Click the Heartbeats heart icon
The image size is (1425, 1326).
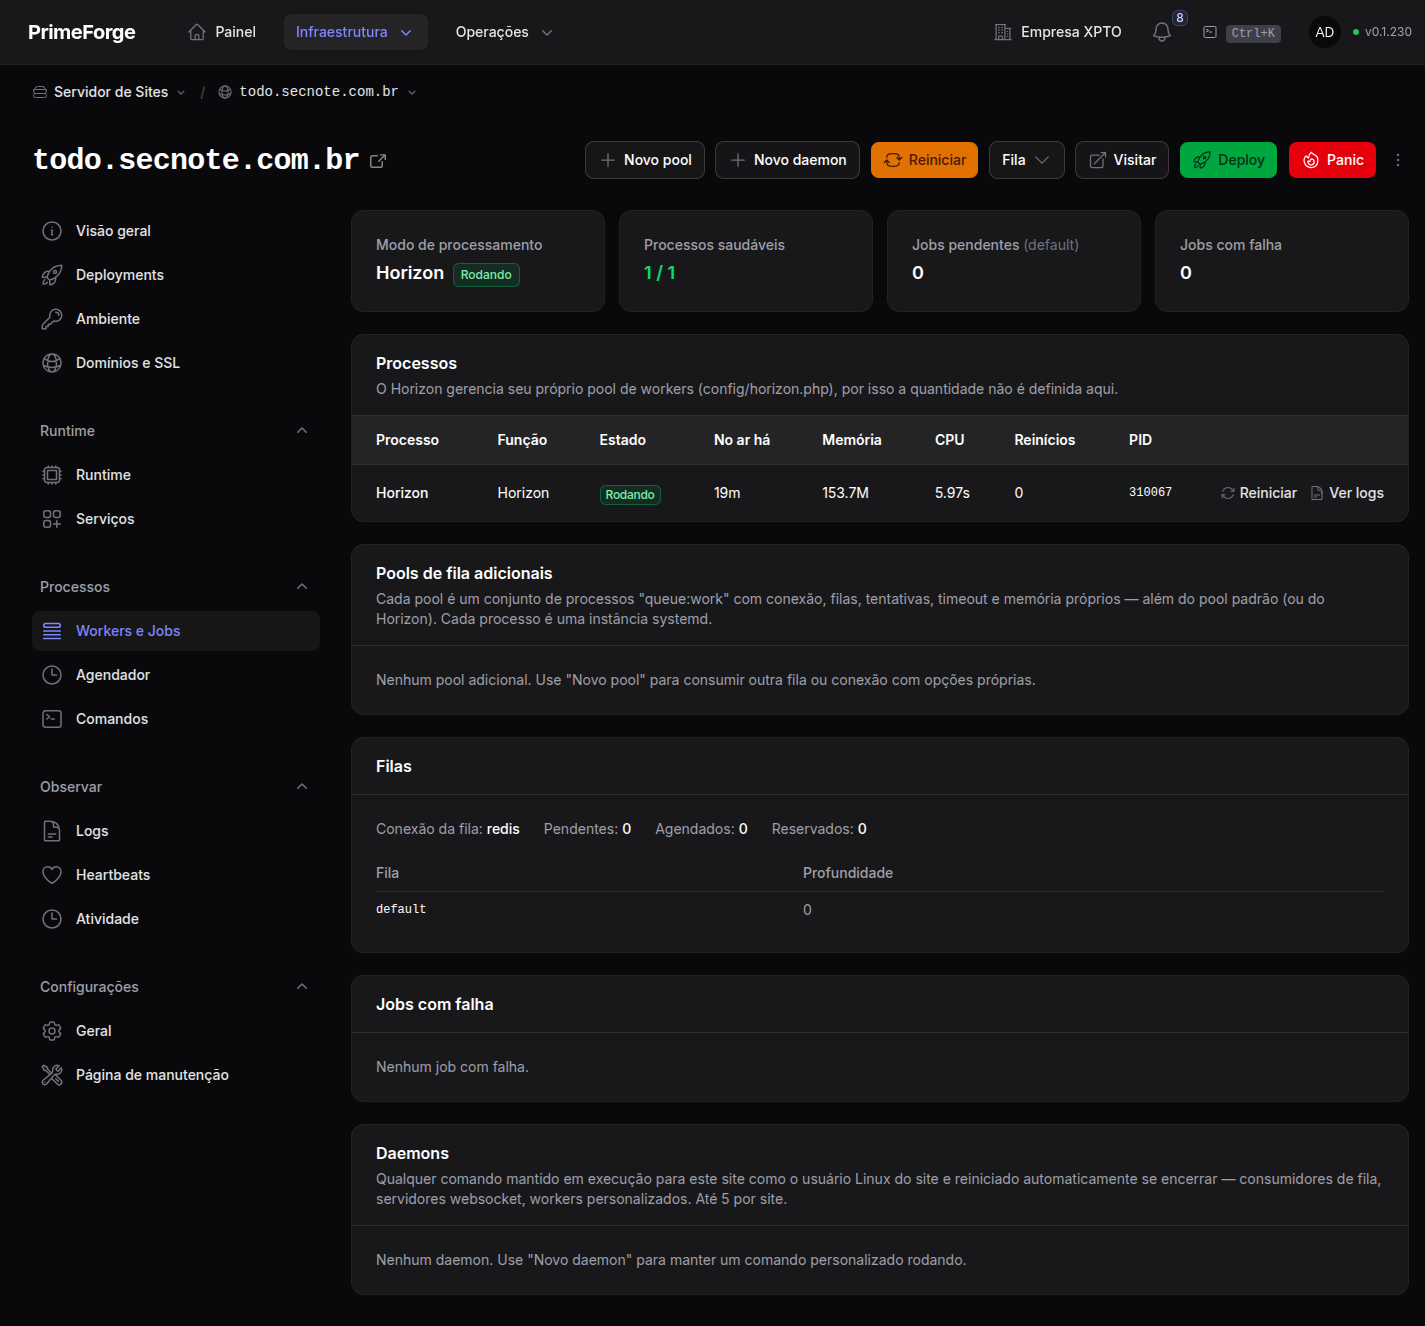52,875
